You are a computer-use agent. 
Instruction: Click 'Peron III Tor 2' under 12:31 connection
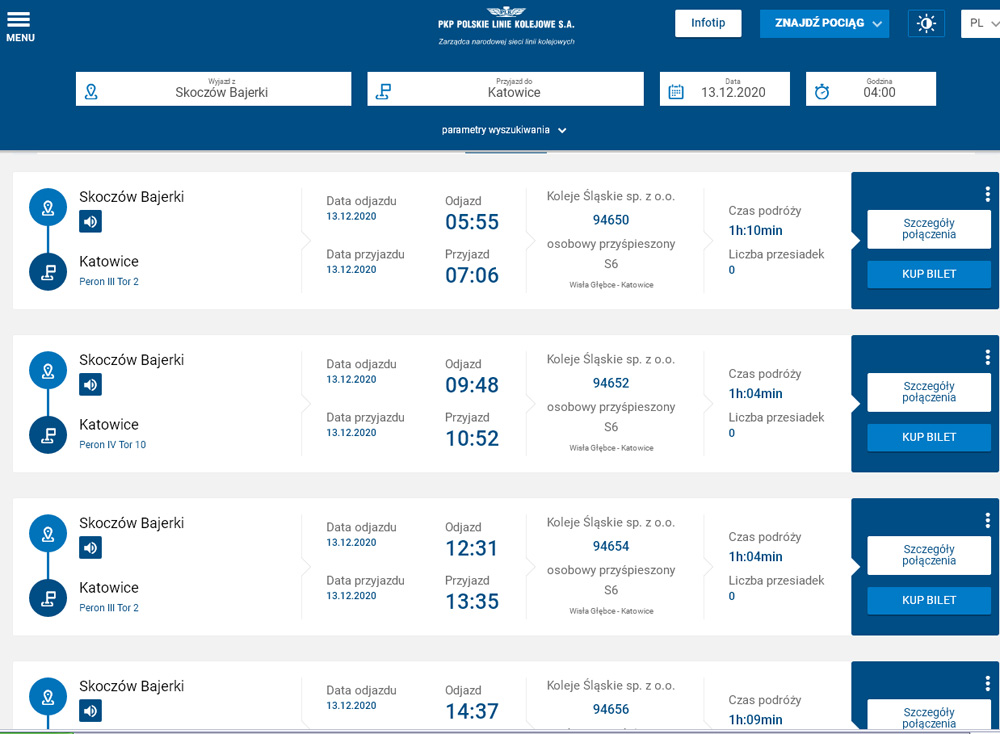[x=108, y=608]
